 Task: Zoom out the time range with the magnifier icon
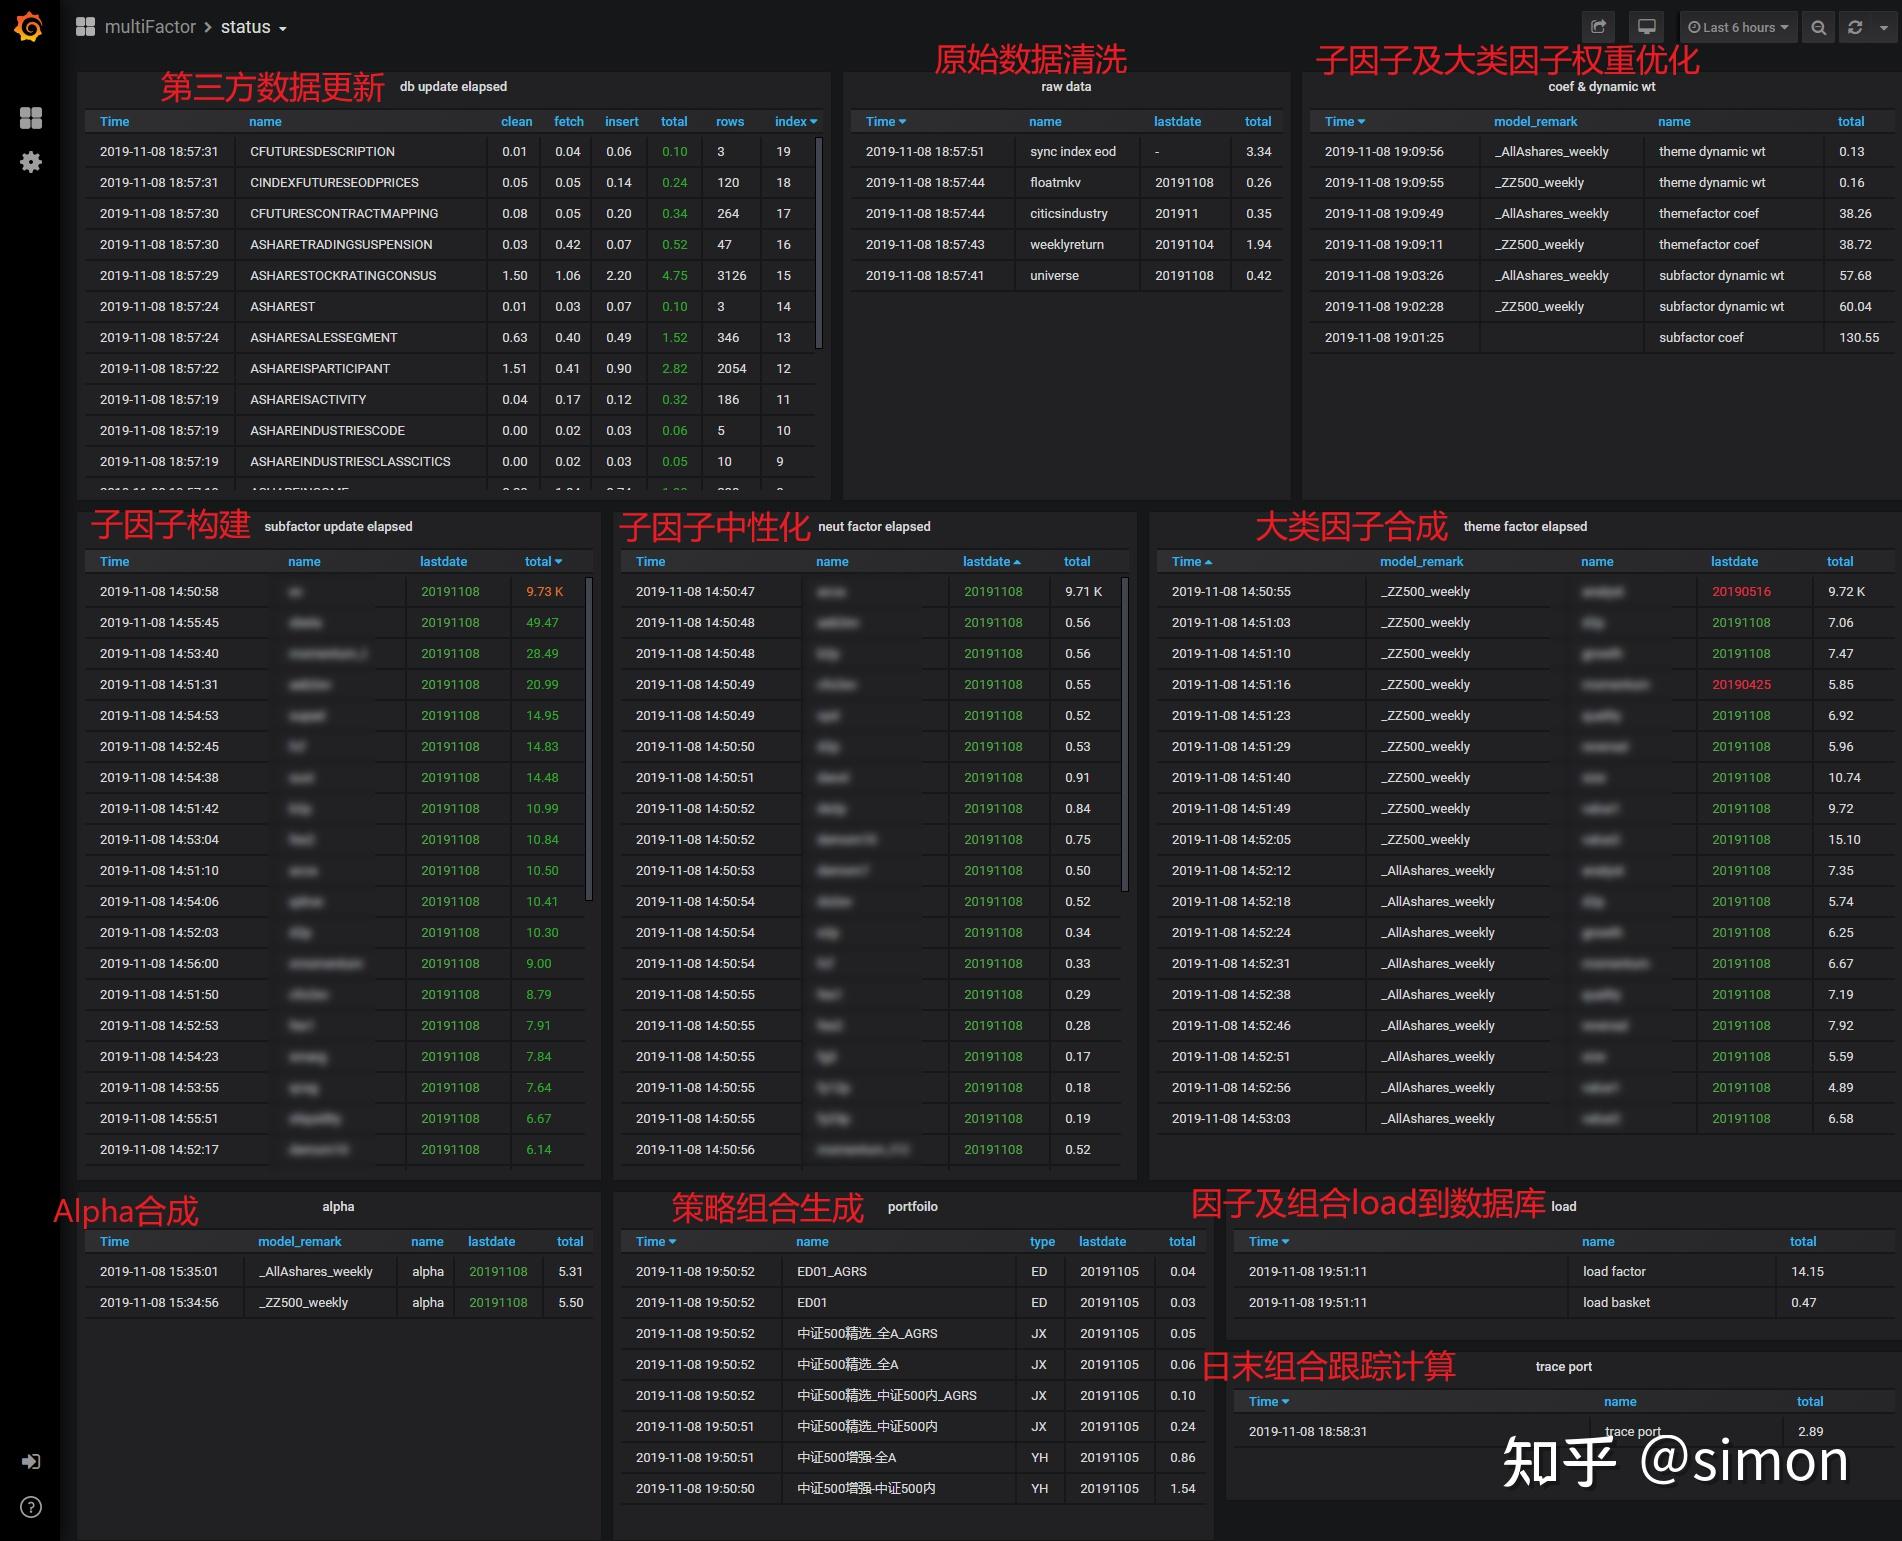coord(1819,27)
